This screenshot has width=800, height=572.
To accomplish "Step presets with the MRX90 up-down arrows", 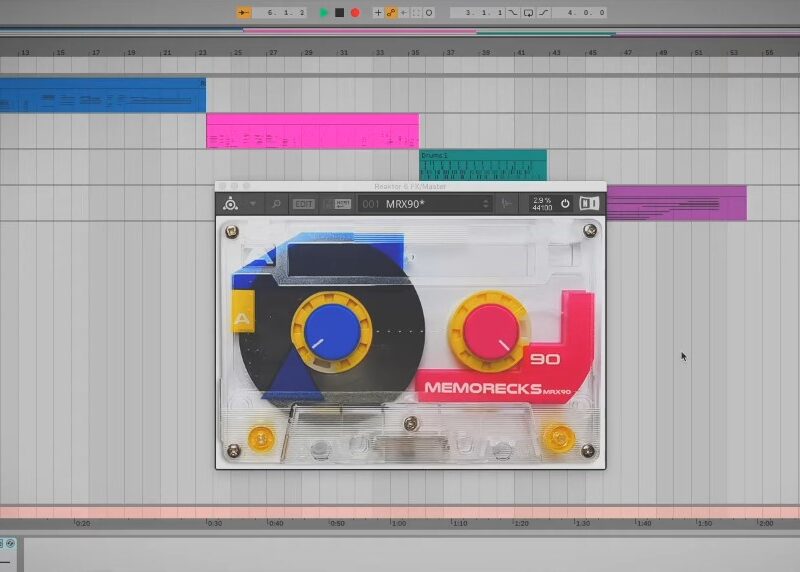I will tap(486, 204).
